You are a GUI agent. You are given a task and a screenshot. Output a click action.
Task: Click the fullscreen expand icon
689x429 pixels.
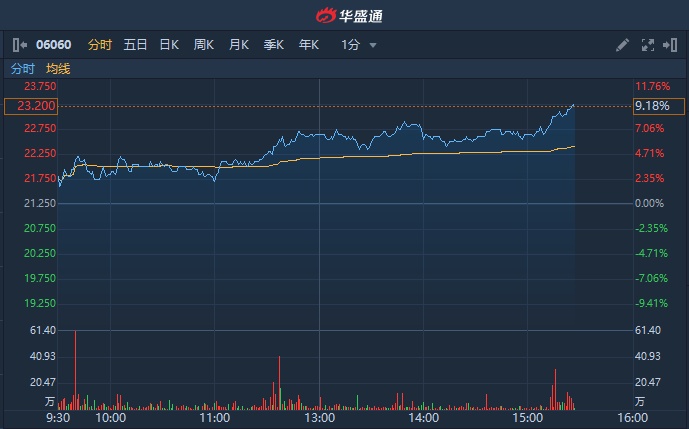[646, 45]
